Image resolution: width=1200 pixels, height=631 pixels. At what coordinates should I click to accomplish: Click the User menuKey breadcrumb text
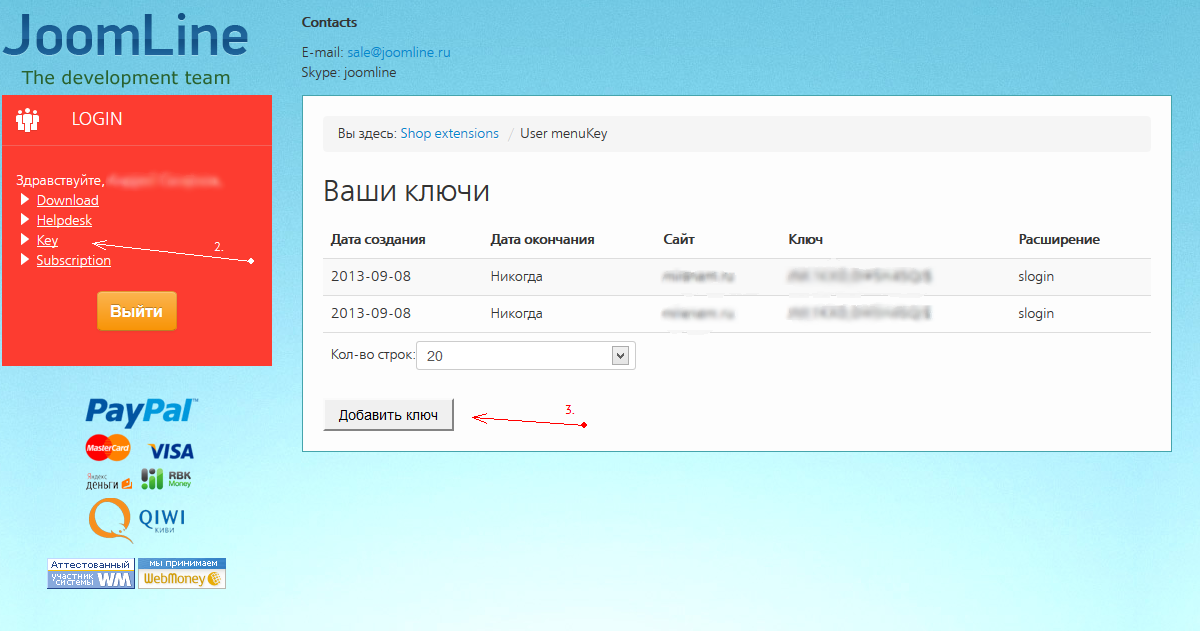pos(564,133)
